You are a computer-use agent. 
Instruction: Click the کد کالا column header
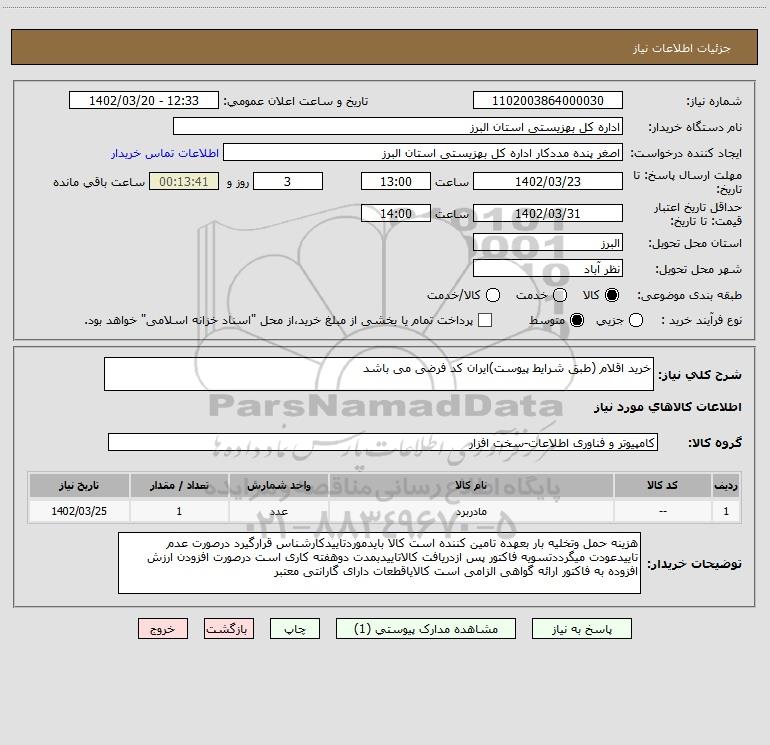662,485
